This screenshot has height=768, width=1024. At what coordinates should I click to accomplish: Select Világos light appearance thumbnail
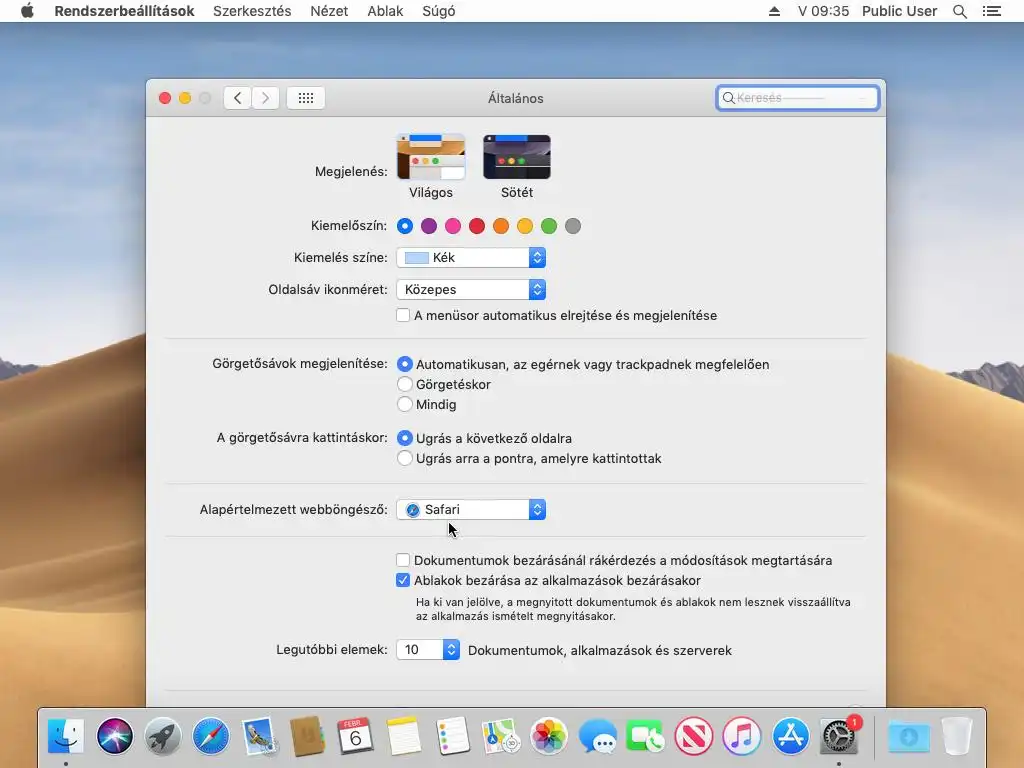431,157
